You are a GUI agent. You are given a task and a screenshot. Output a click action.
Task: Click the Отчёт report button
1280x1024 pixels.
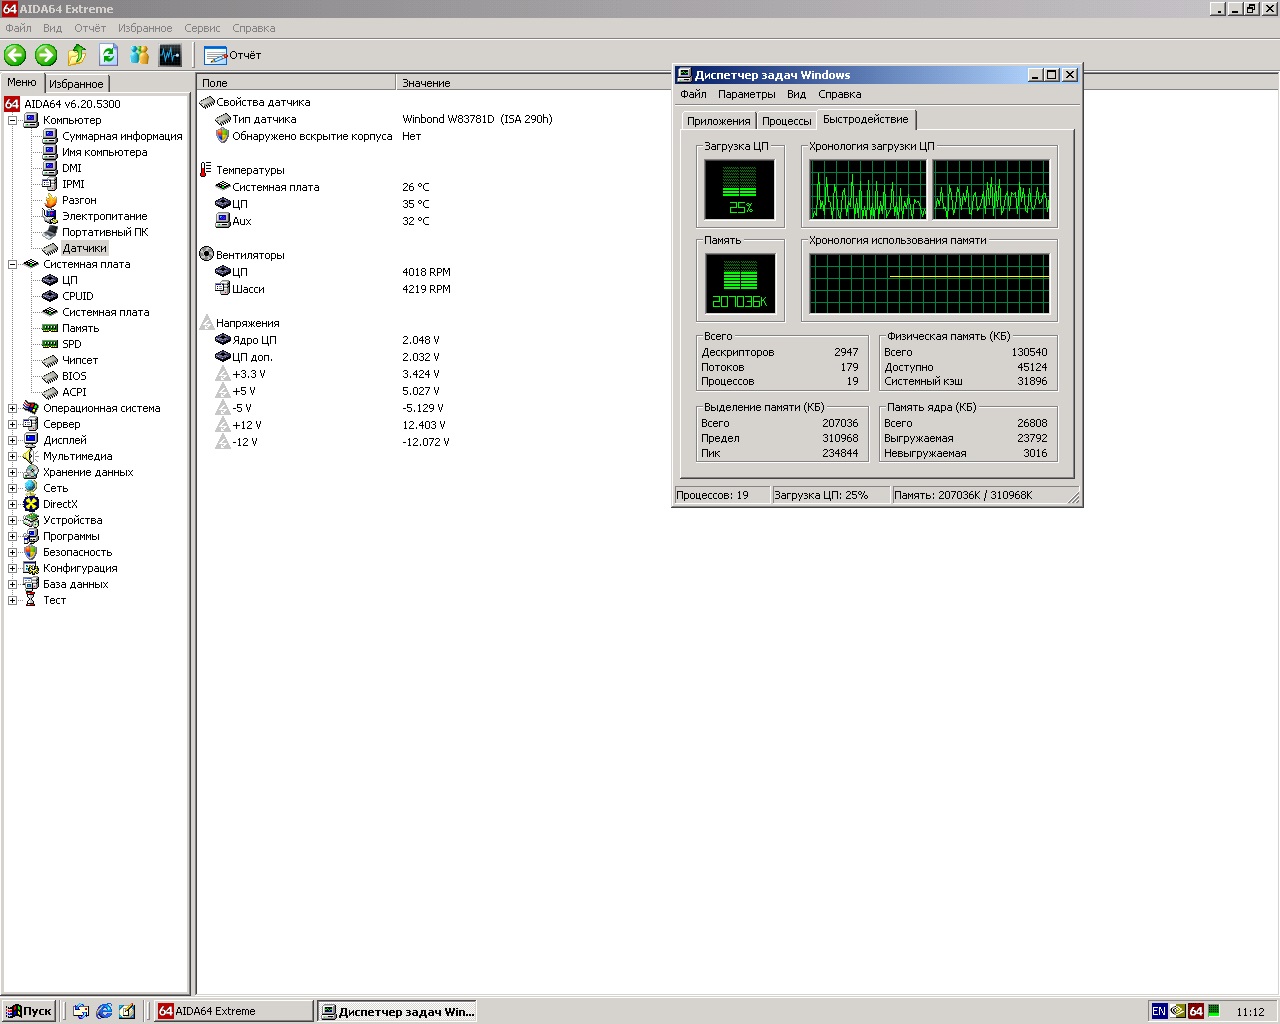point(233,55)
